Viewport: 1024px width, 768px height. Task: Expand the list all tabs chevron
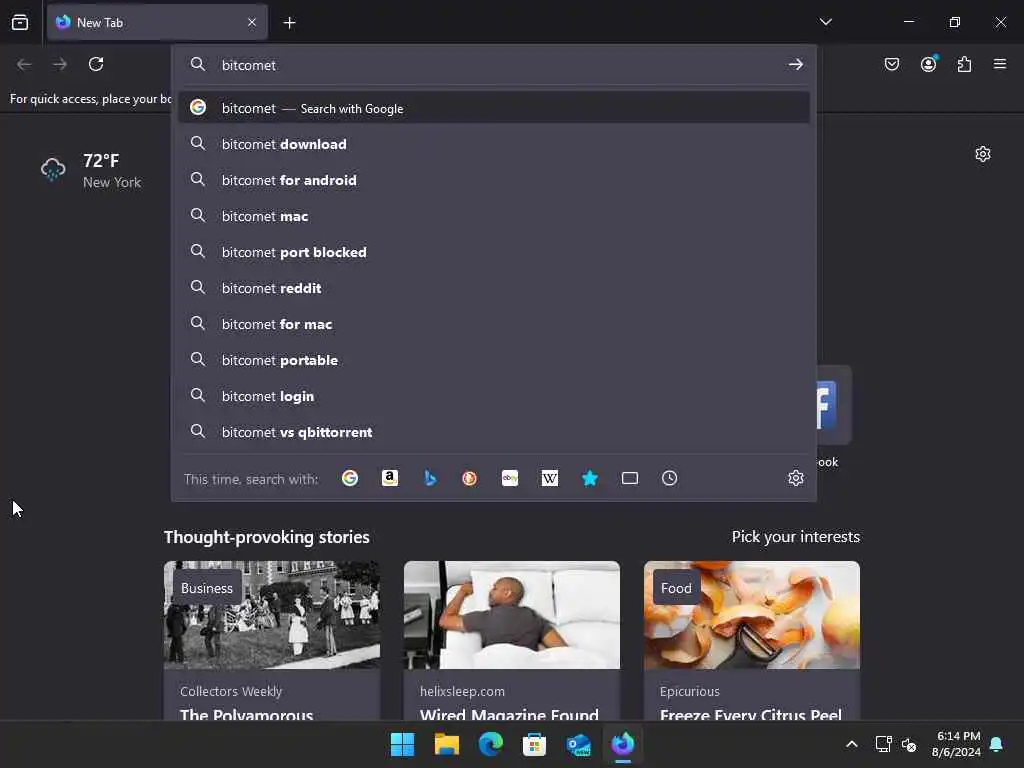tap(825, 22)
